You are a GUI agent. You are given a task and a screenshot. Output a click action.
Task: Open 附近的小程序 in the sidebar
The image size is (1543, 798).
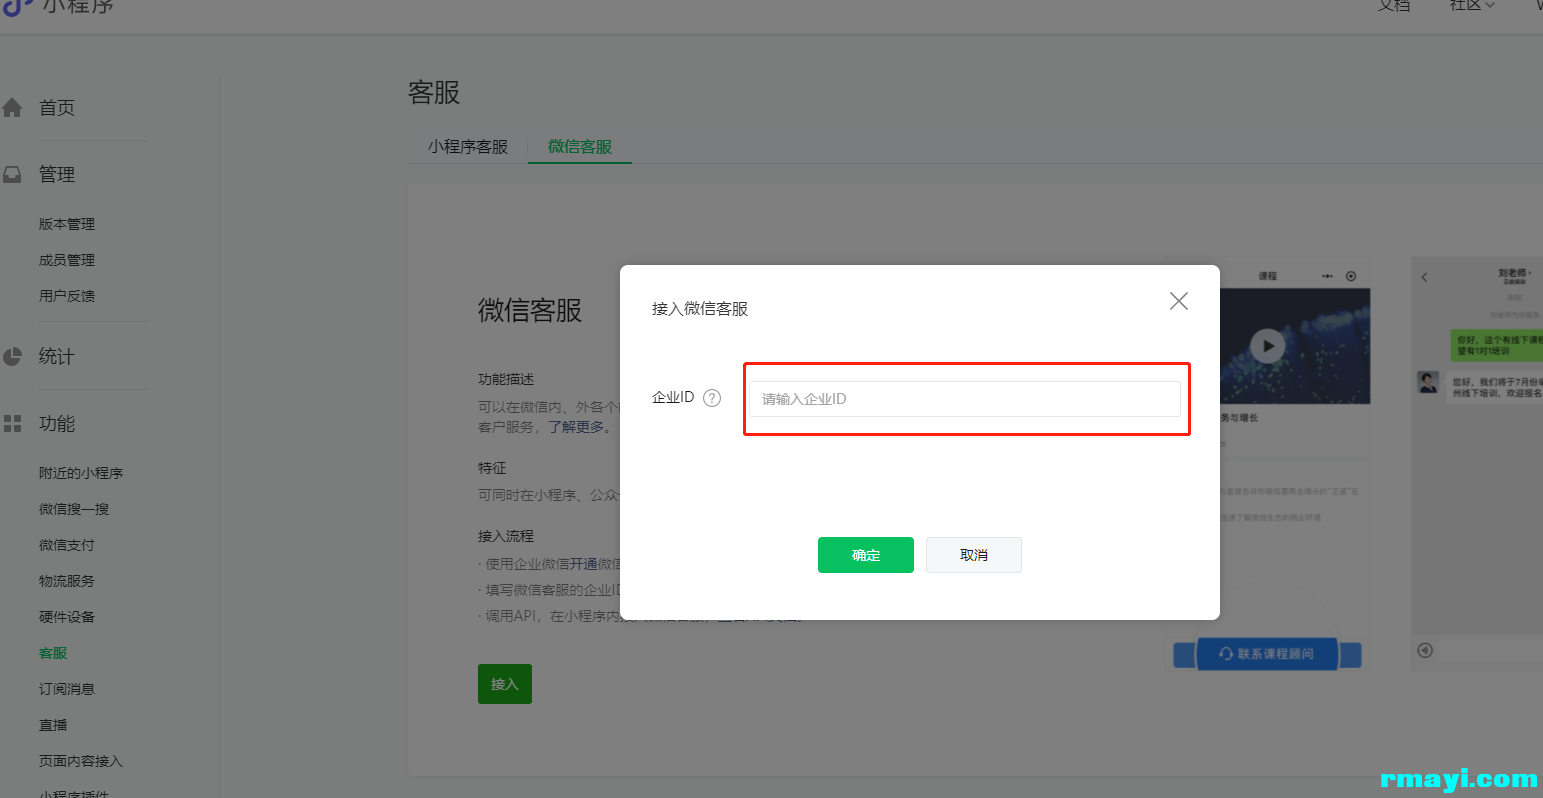pyautogui.click(x=81, y=473)
